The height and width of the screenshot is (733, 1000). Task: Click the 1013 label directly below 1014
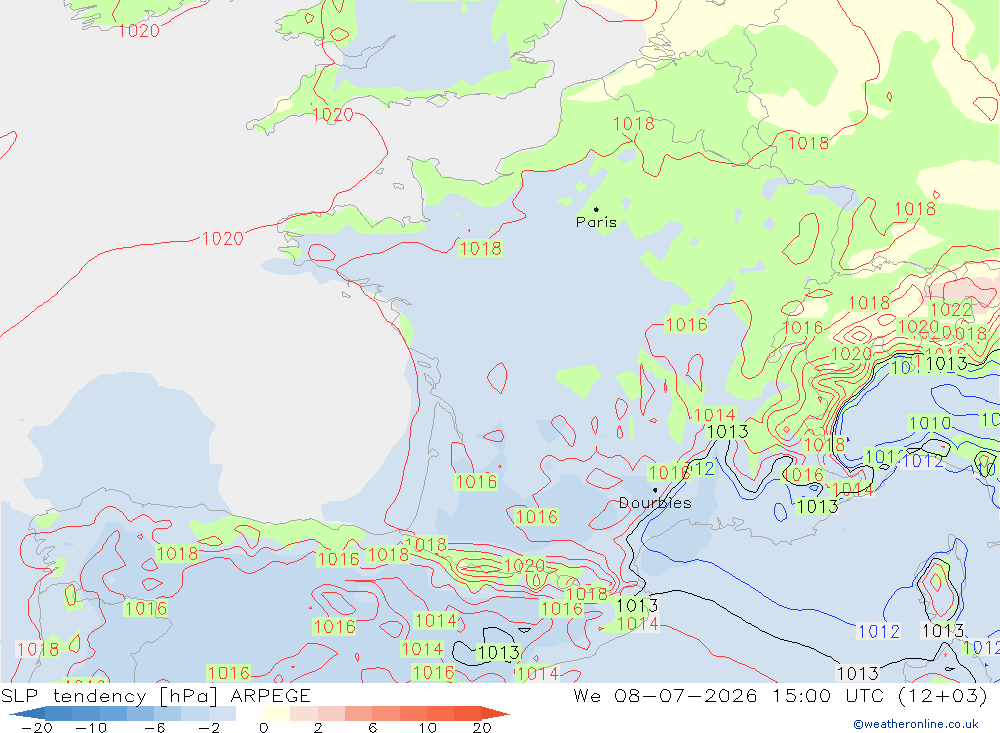coord(728,432)
